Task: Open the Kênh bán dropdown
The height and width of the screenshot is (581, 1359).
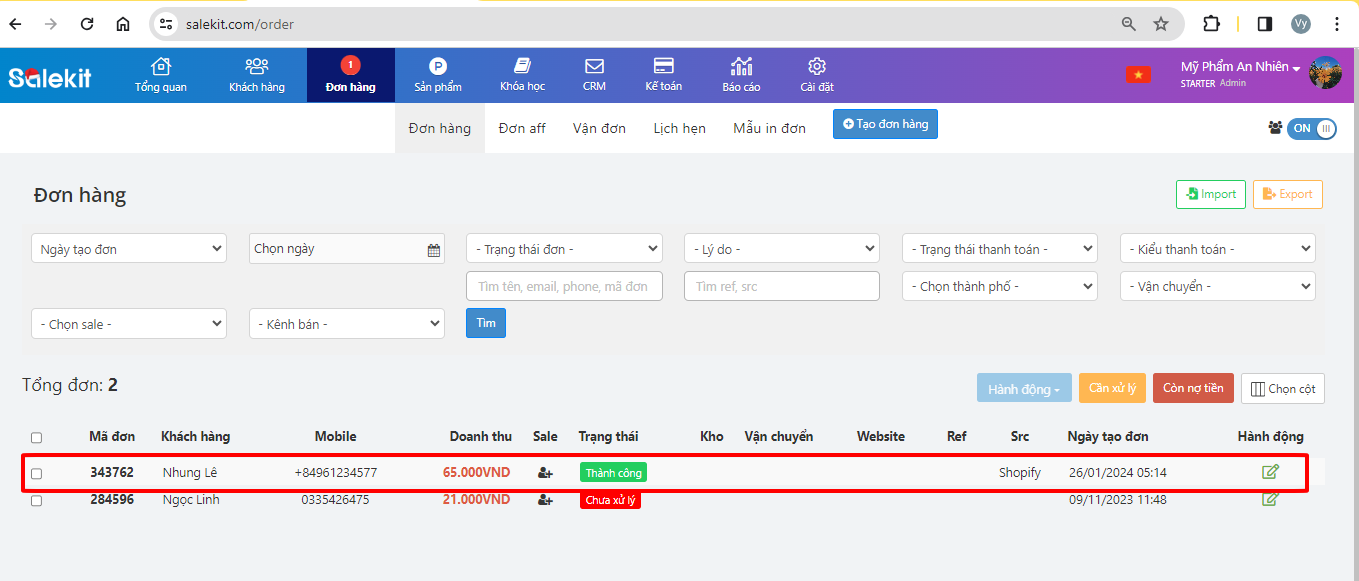Action: 346,324
